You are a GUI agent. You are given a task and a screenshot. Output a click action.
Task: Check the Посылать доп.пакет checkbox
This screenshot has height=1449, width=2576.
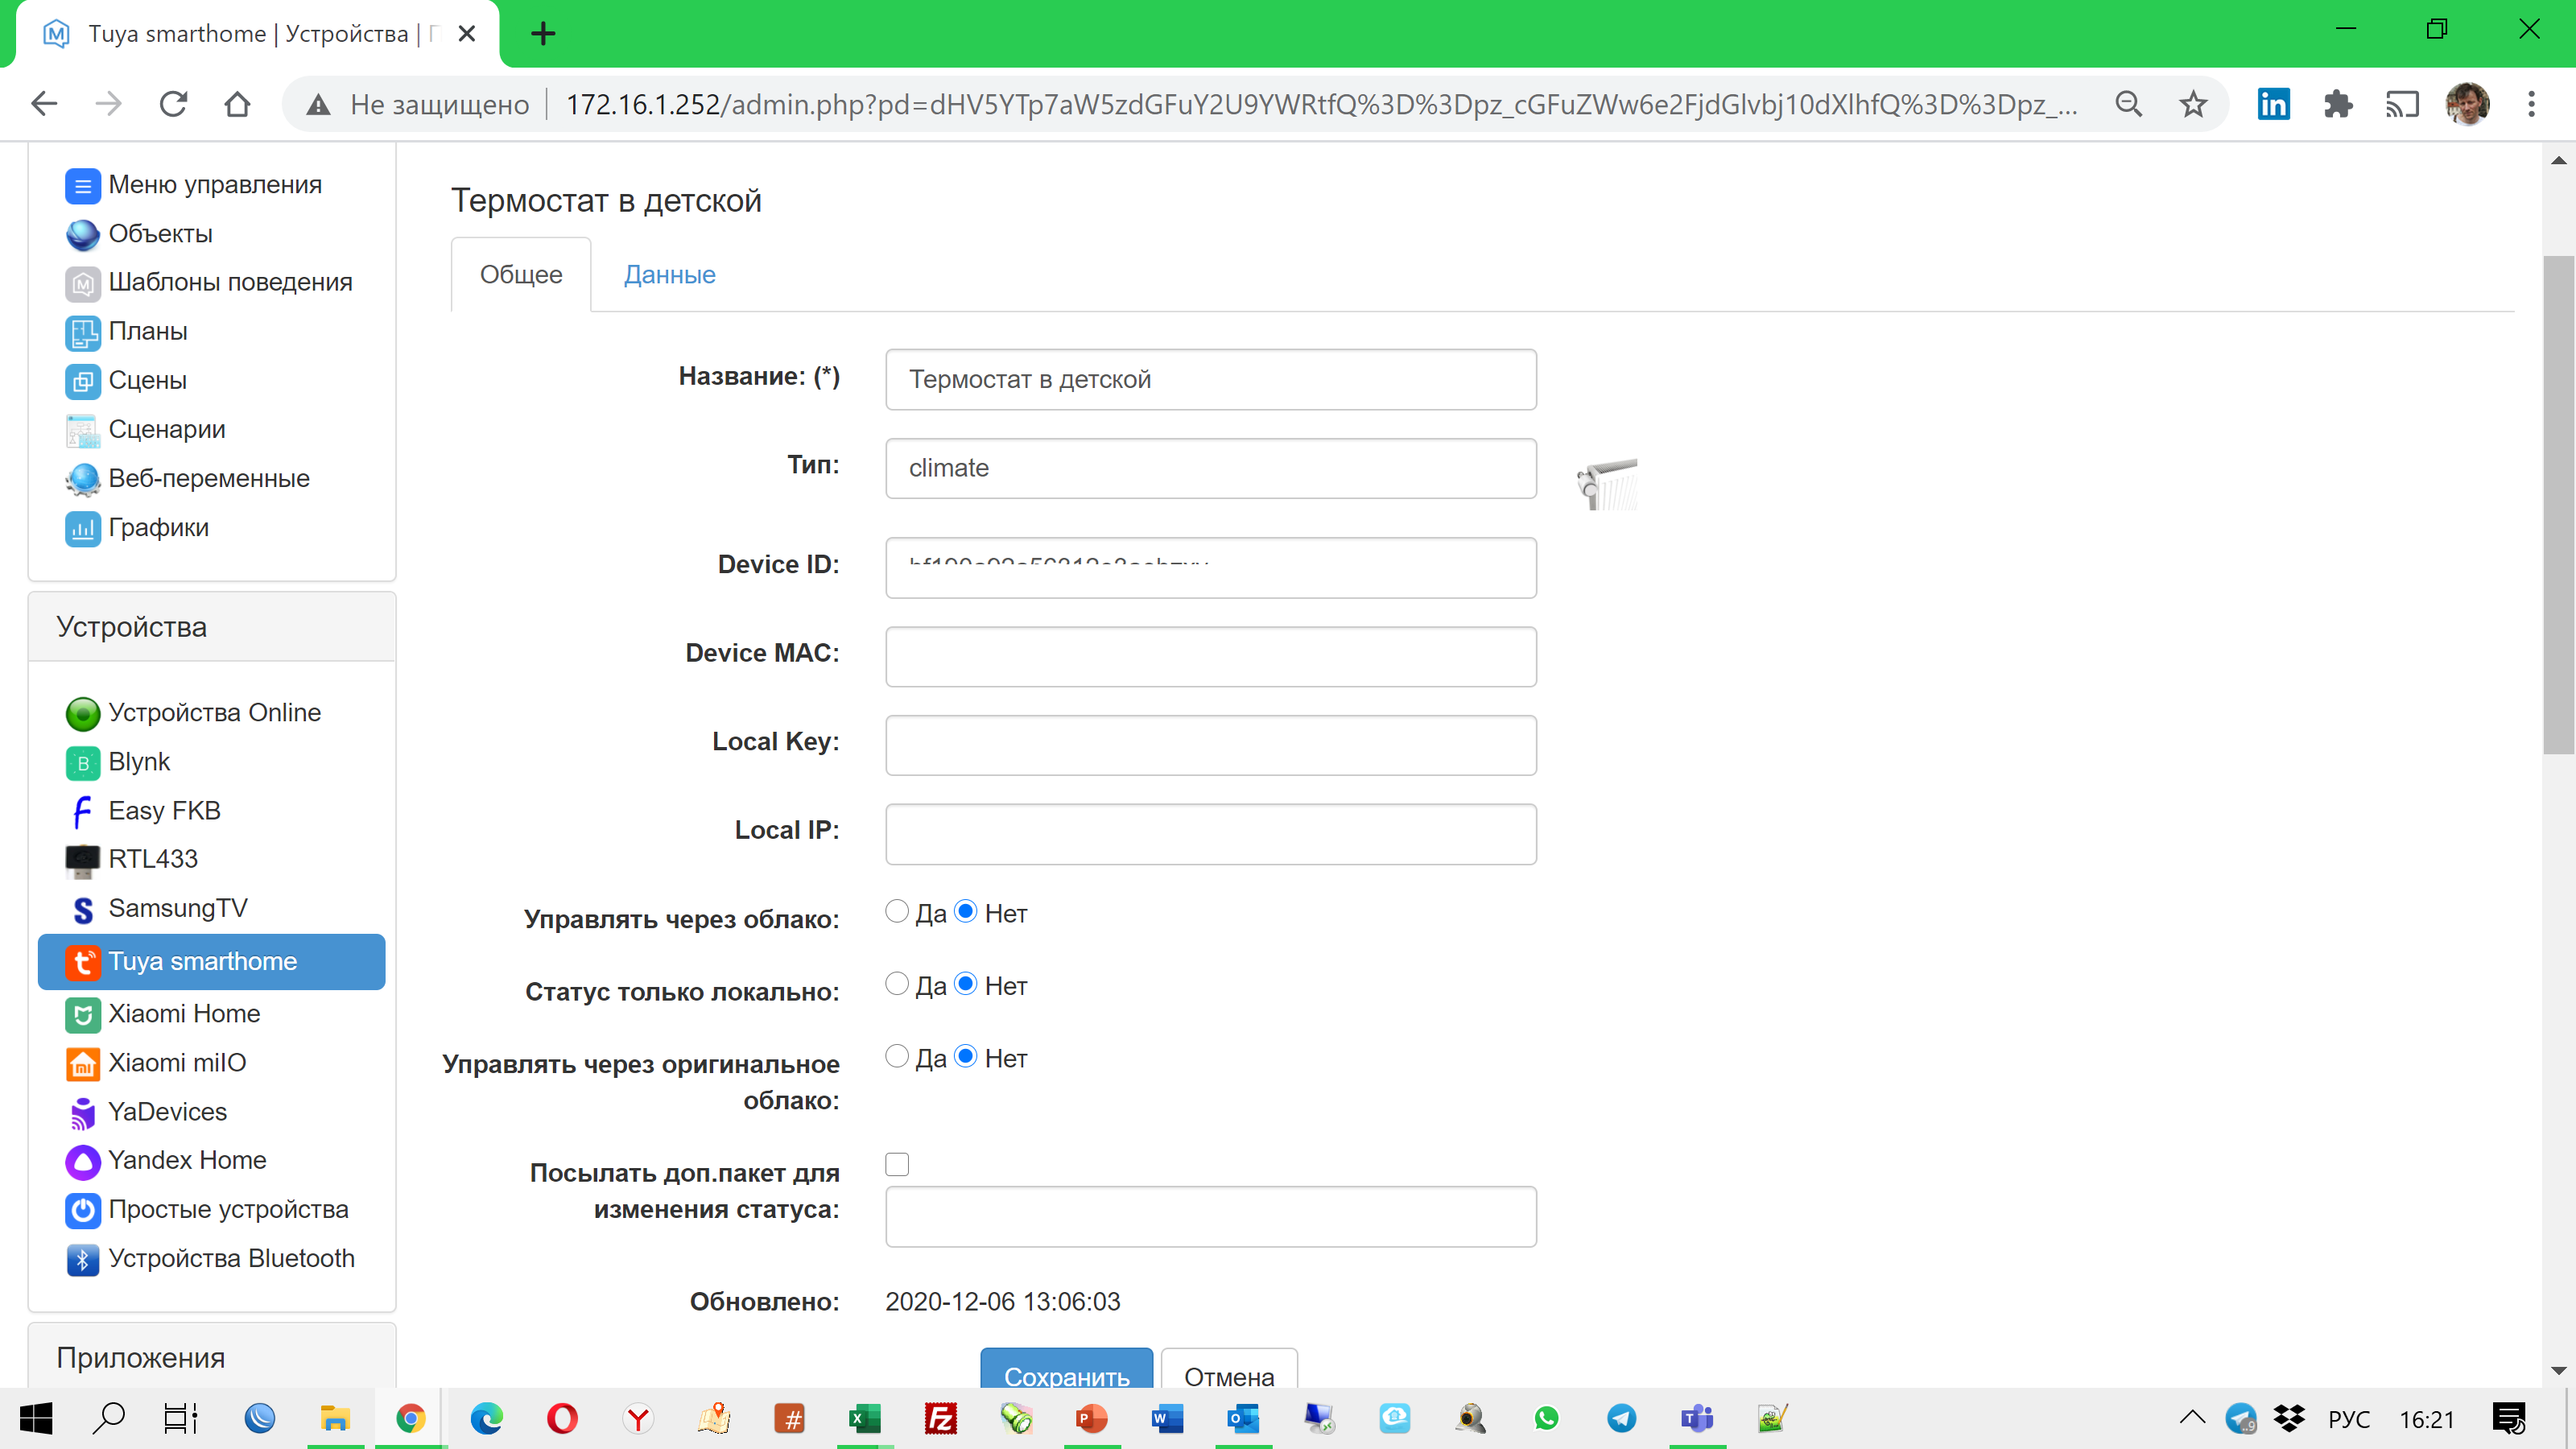tap(897, 1164)
